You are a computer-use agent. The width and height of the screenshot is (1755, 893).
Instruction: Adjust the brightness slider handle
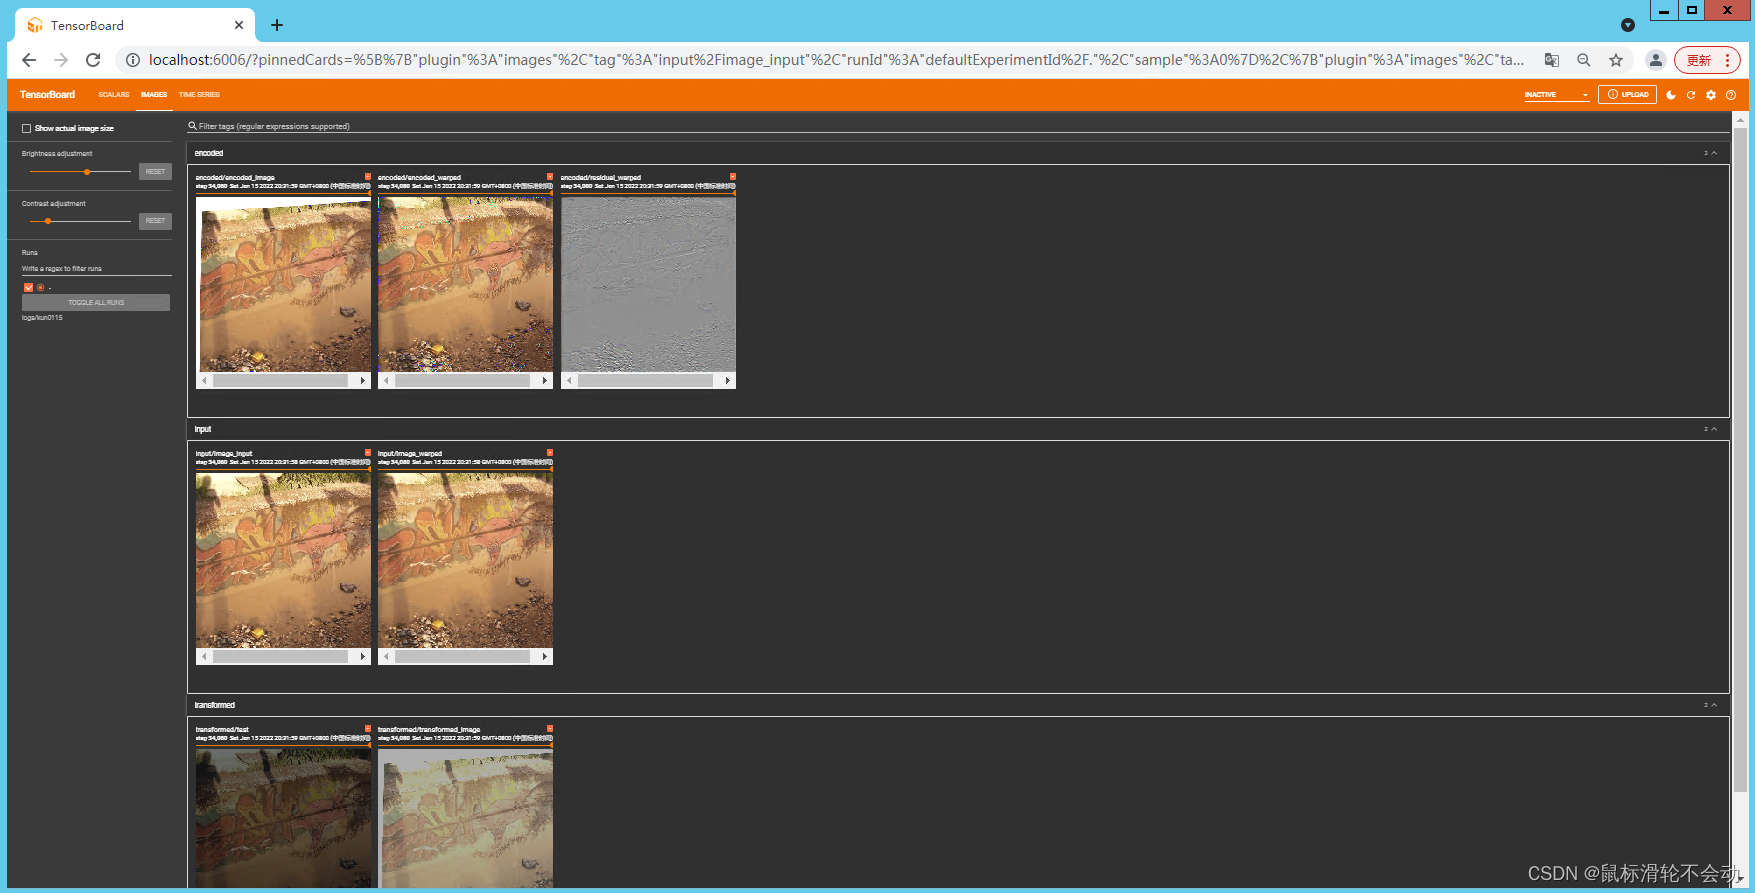[87, 172]
